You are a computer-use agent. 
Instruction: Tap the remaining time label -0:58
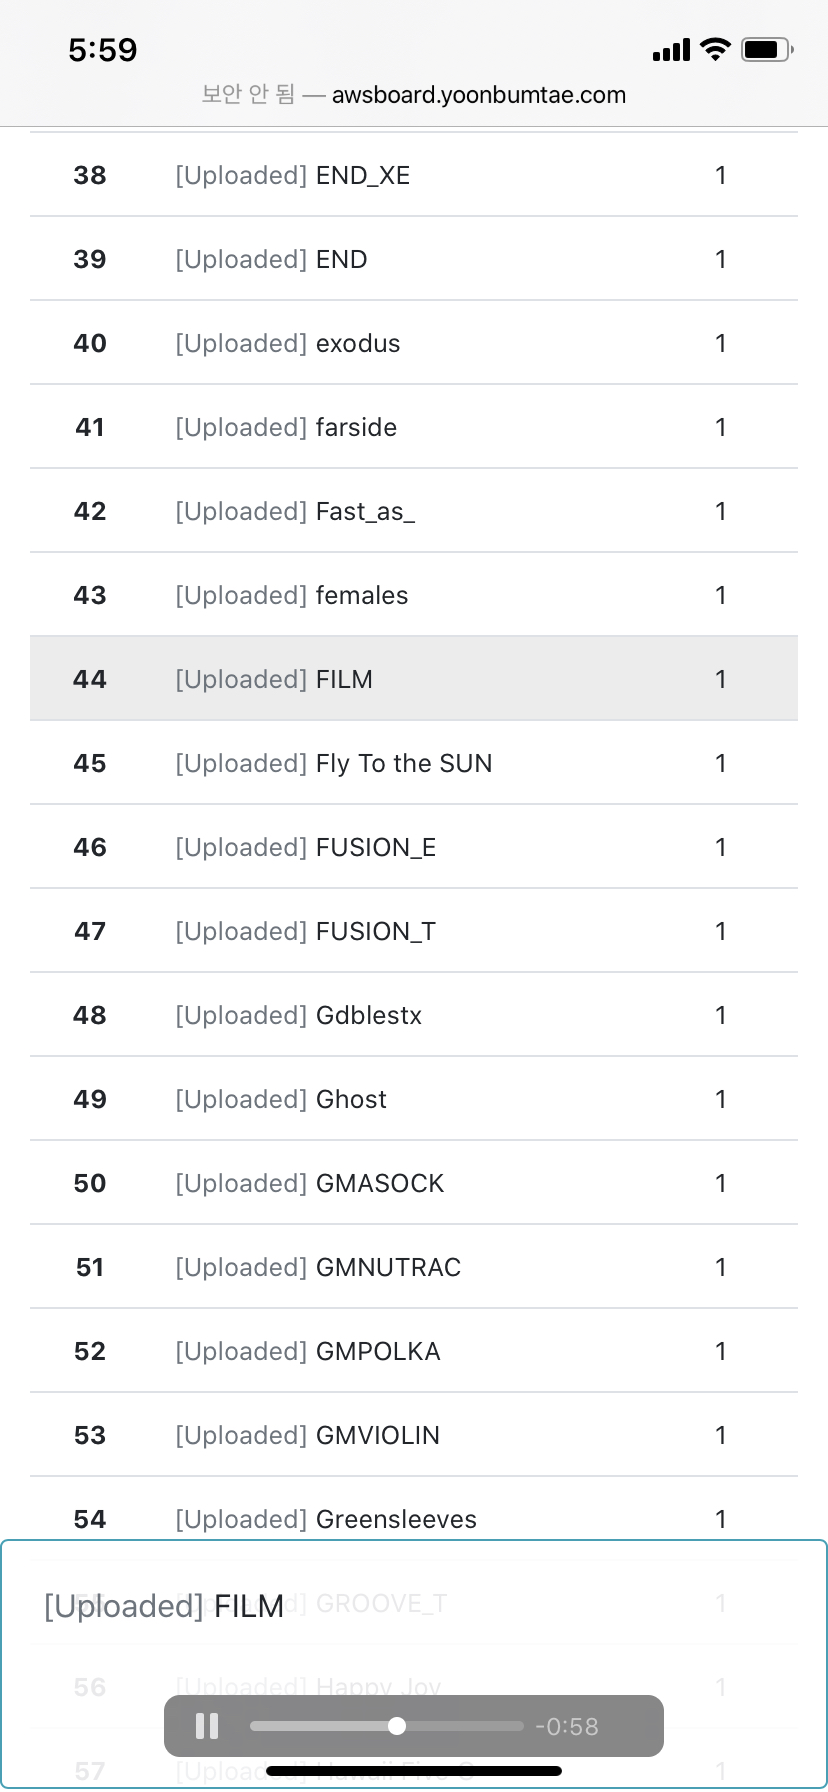click(567, 1727)
